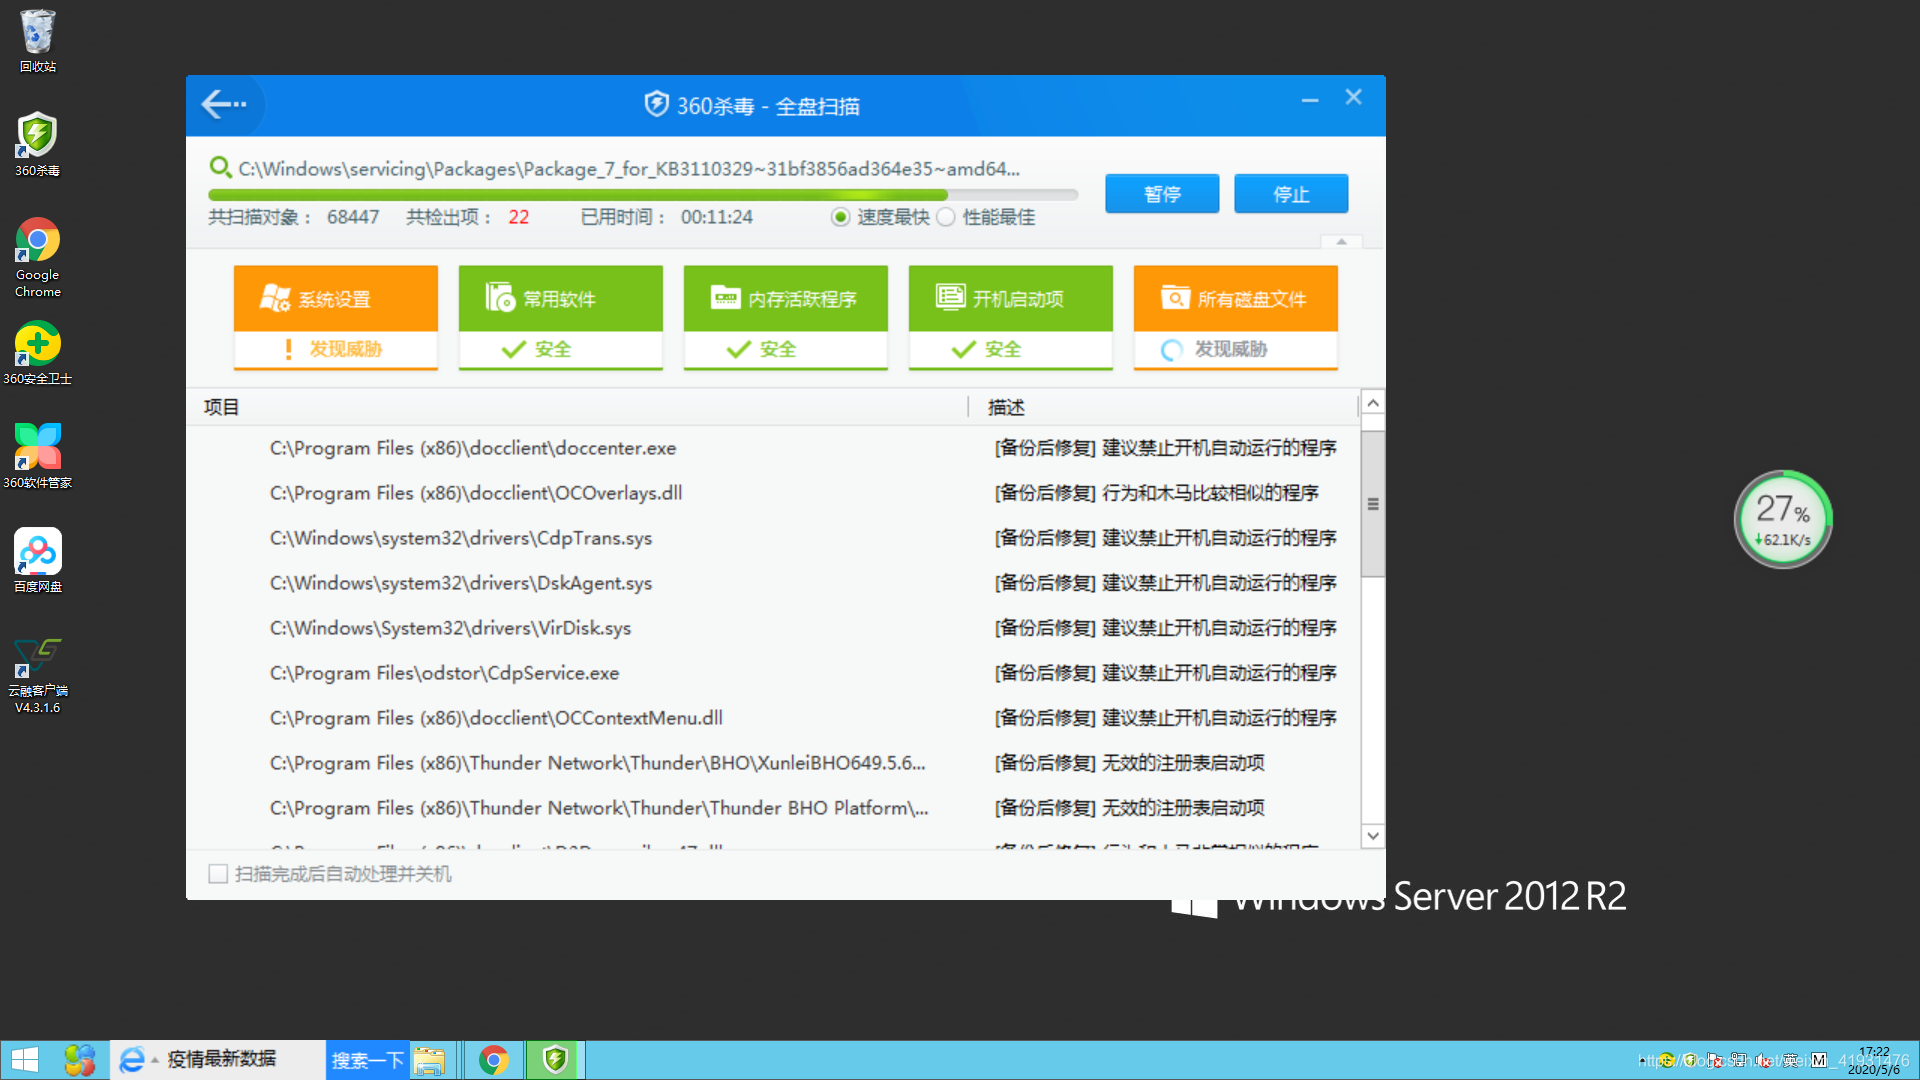Viewport: 1920px width, 1080px height.
Task: Open 百度网盘 desktop icon
Action: click(37, 552)
